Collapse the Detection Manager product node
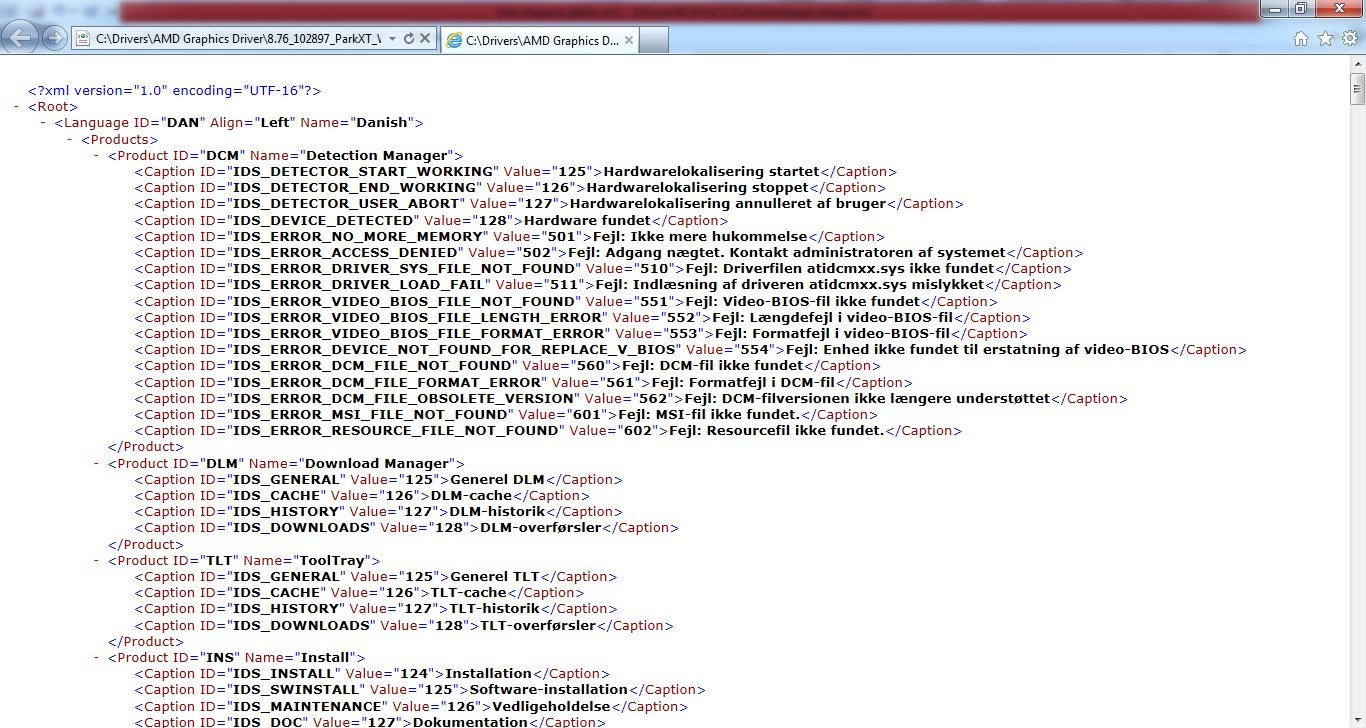The width and height of the screenshot is (1366, 728). pyautogui.click(x=97, y=155)
